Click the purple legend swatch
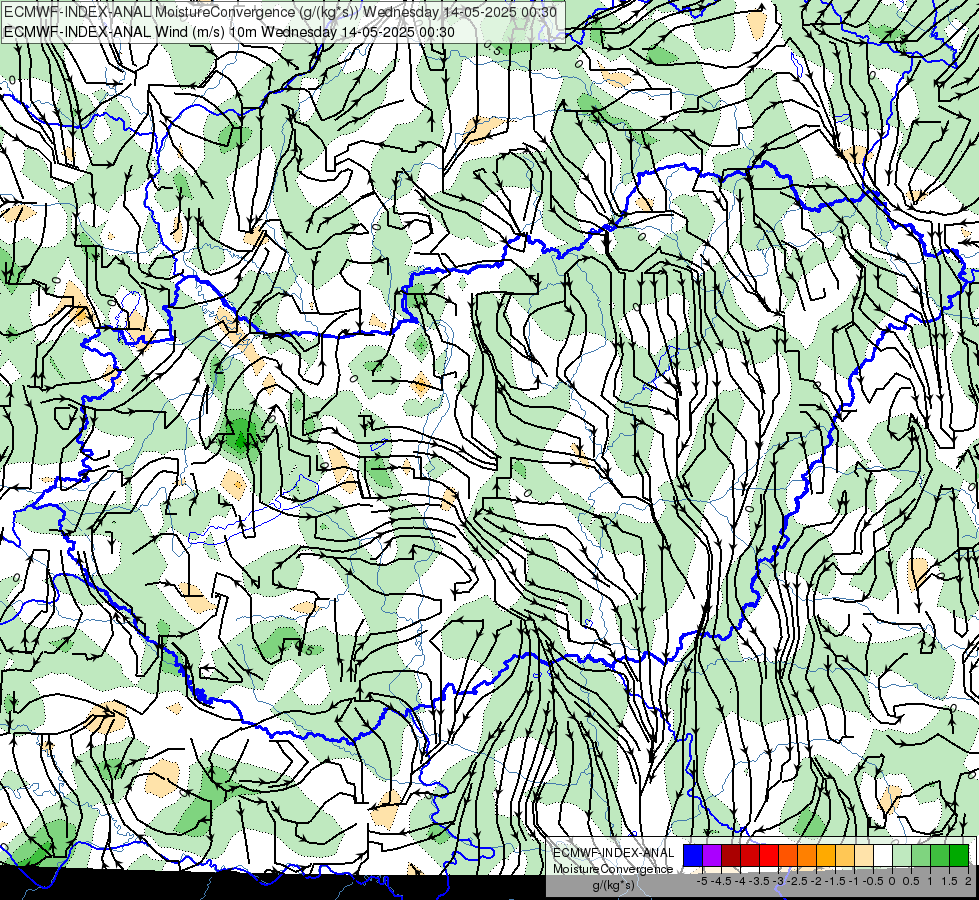The image size is (979, 900). (712, 855)
